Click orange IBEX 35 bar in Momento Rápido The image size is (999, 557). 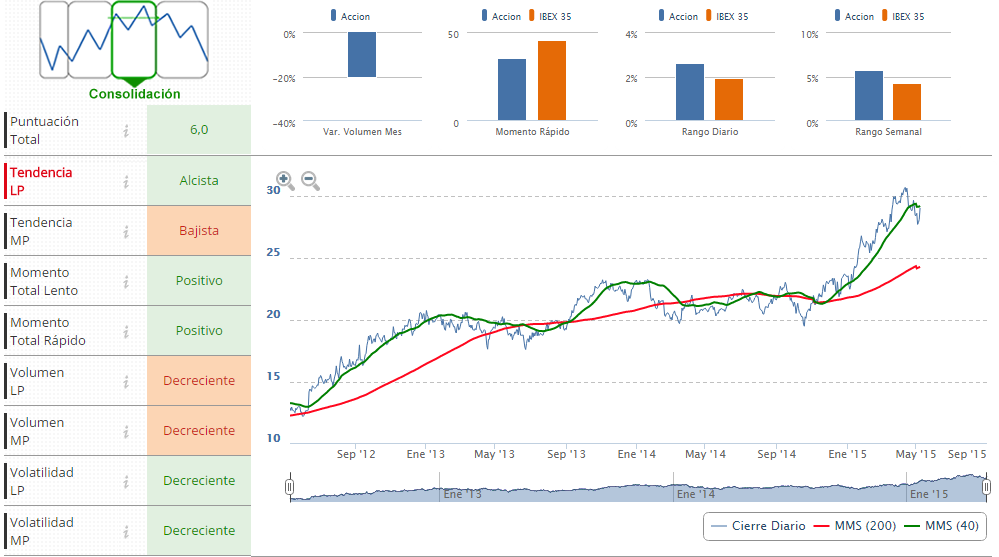(552, 80)
